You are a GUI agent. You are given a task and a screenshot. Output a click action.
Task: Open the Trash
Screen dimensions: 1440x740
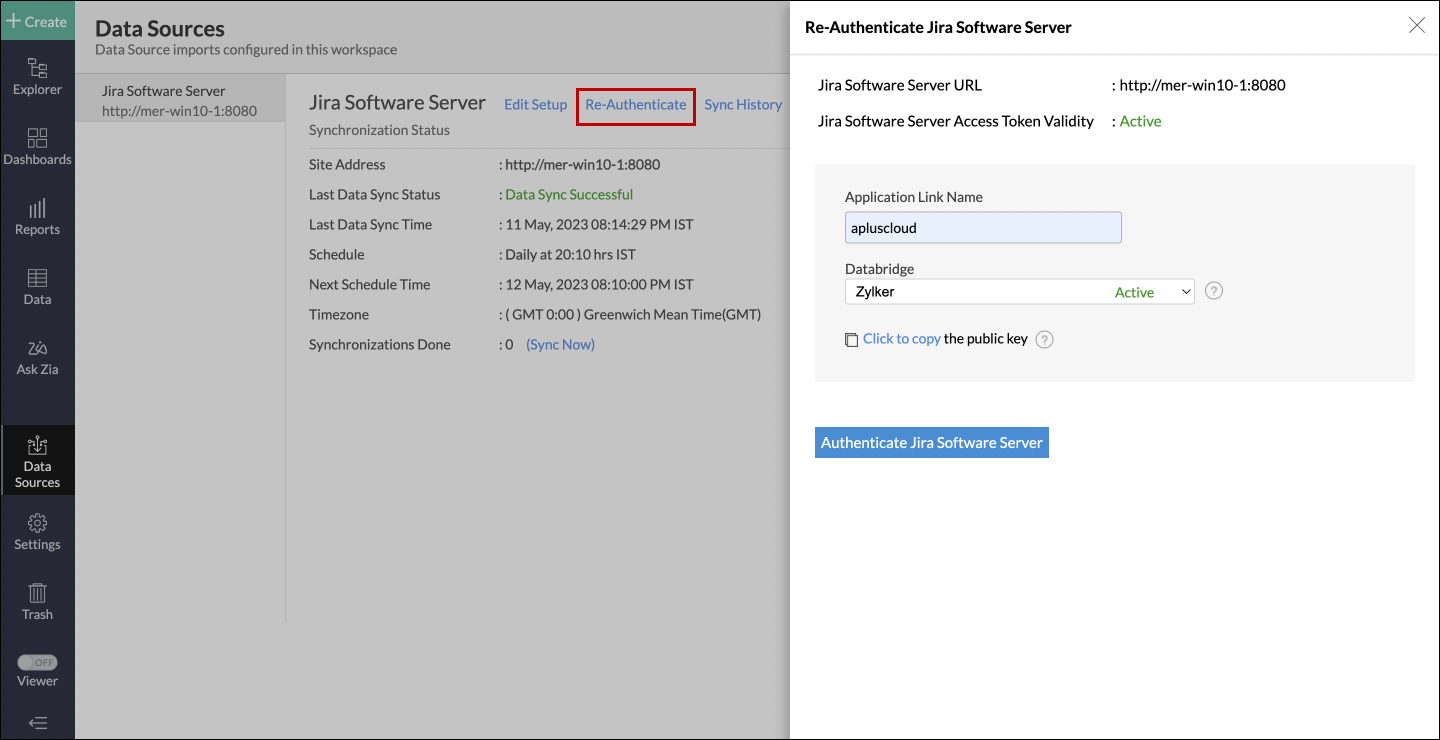coord(37,601)
